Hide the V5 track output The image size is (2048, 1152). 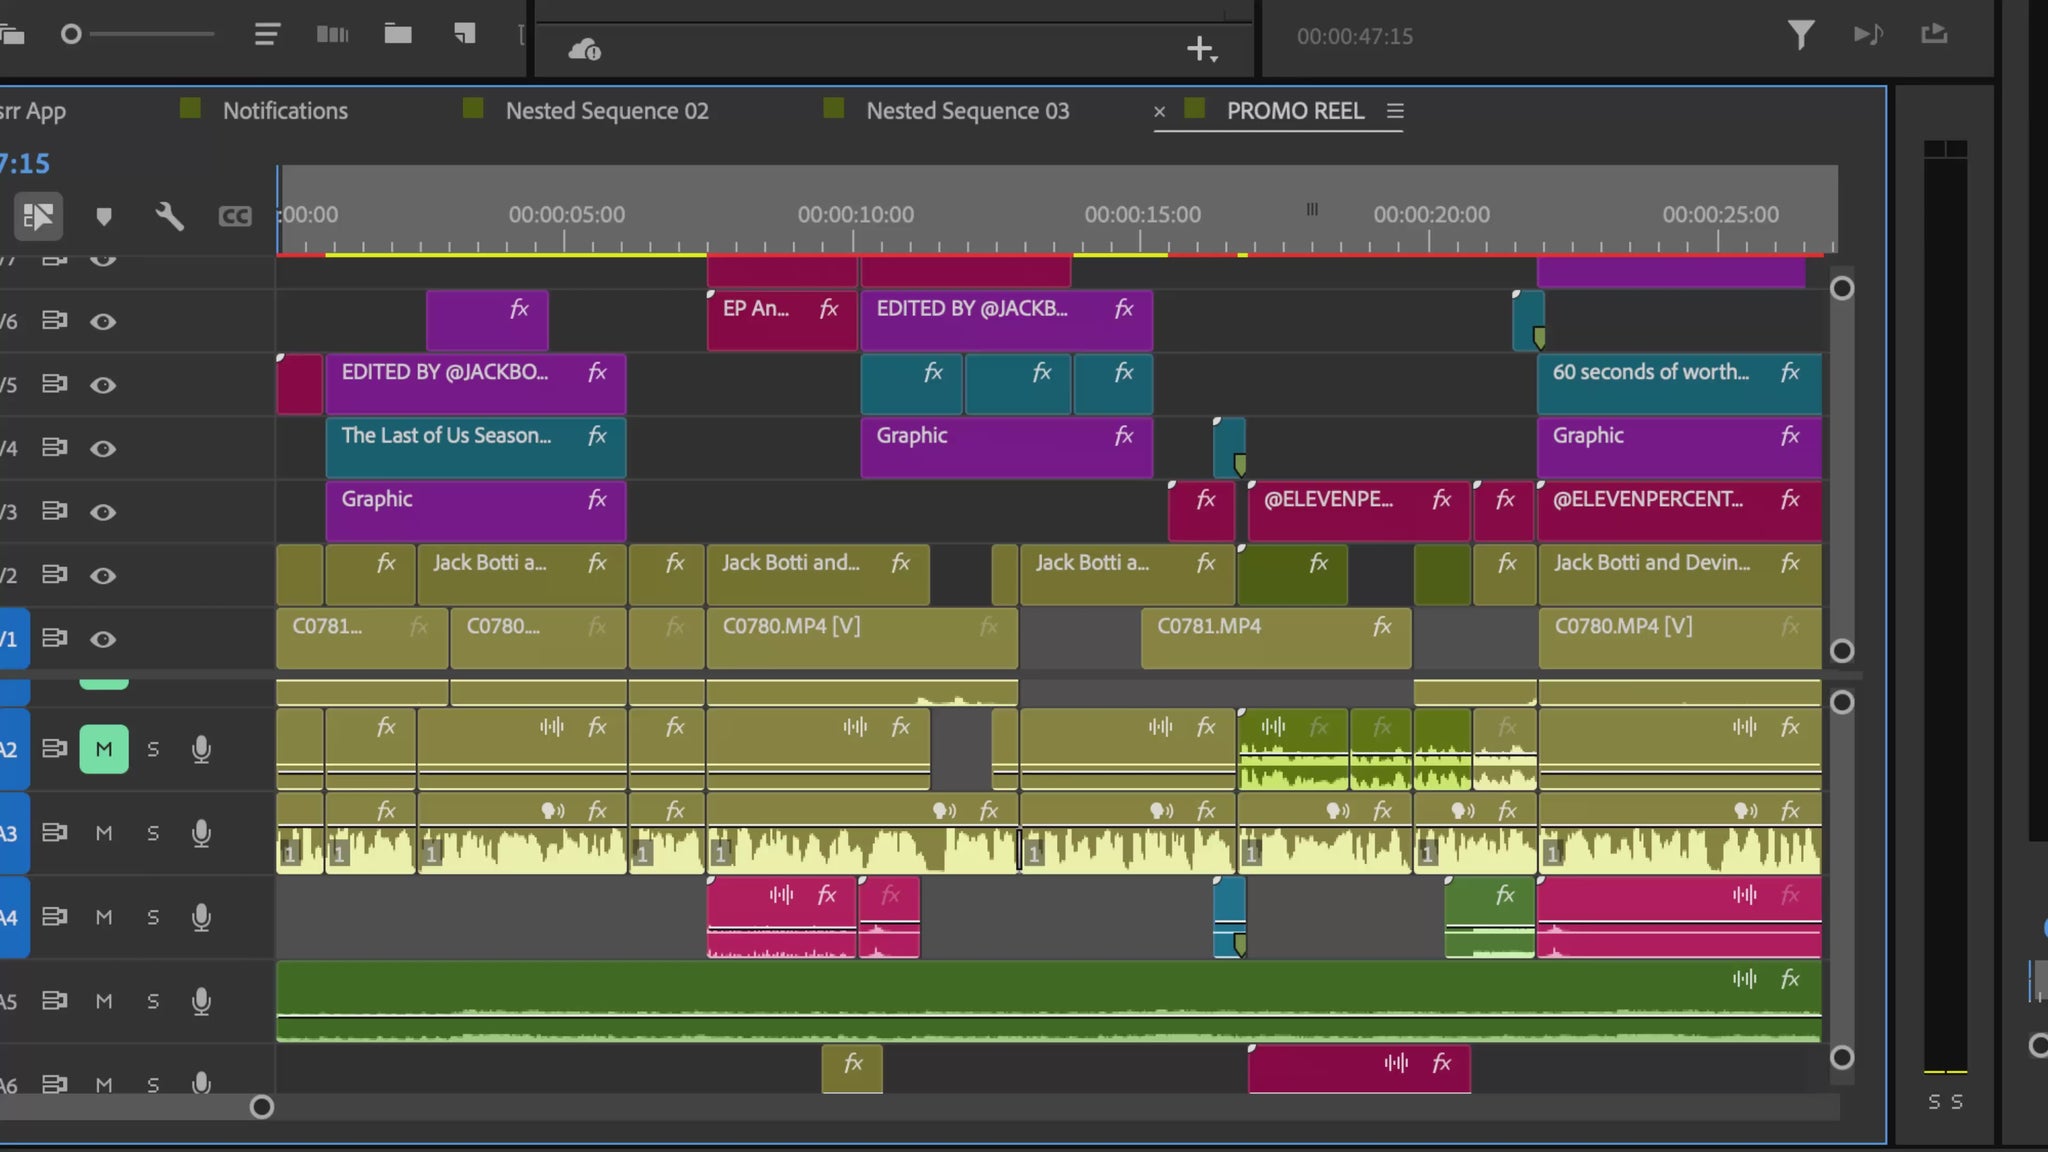[103, 385]
